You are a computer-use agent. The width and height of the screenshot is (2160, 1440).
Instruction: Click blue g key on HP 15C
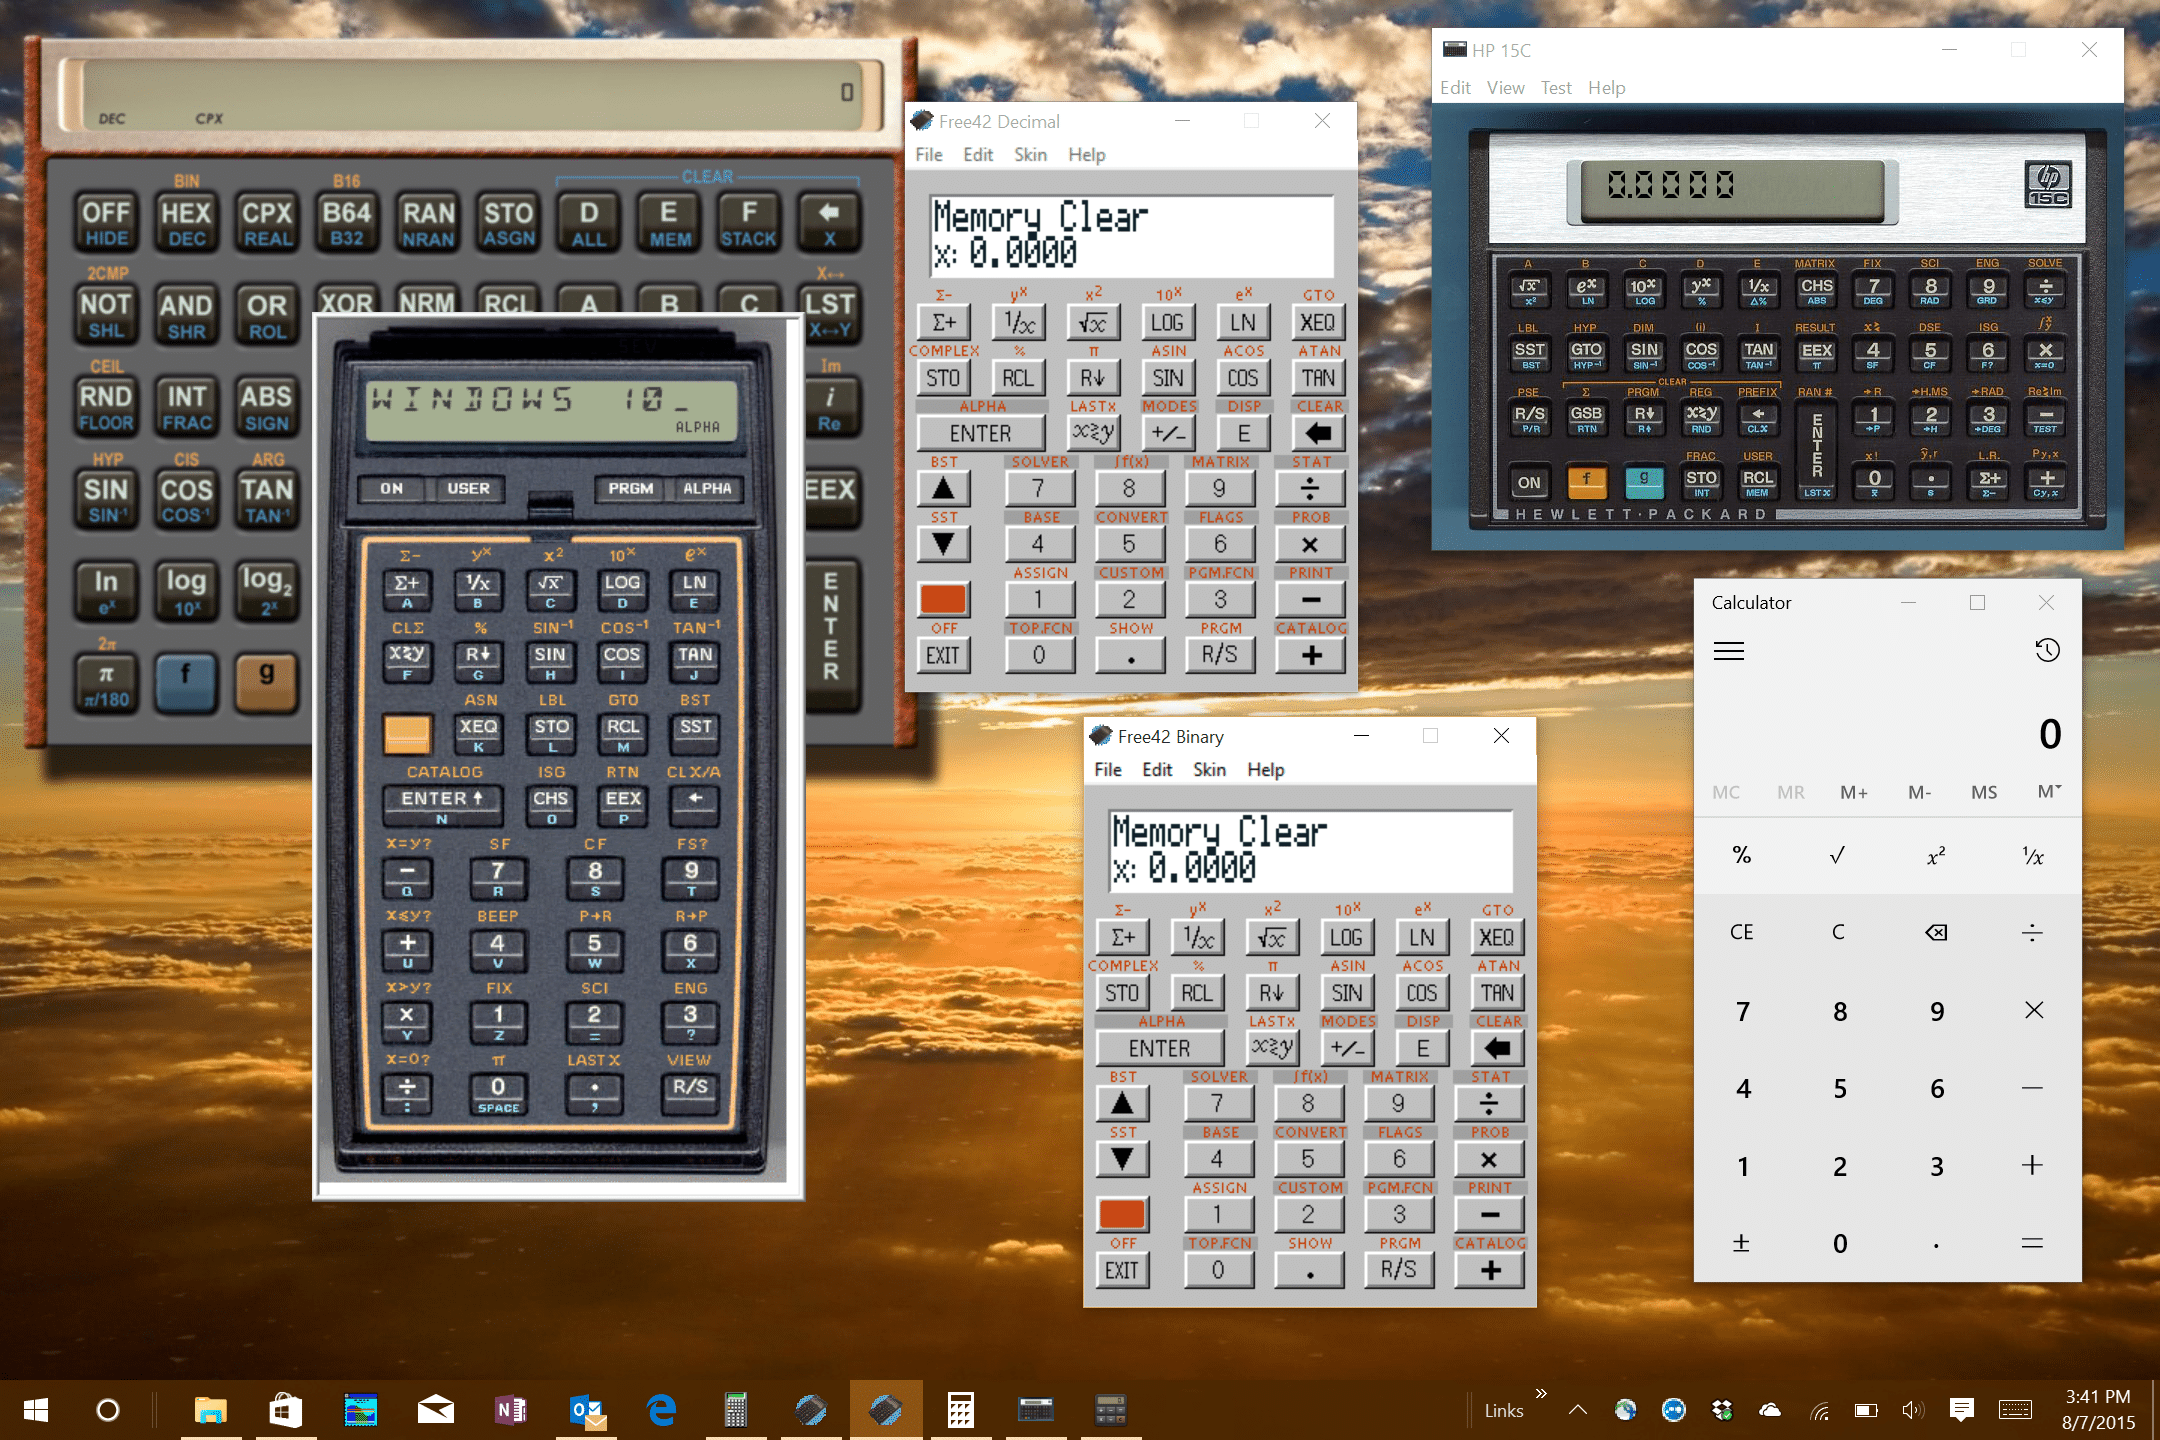pyautogui.click(x=1644, y=481)
